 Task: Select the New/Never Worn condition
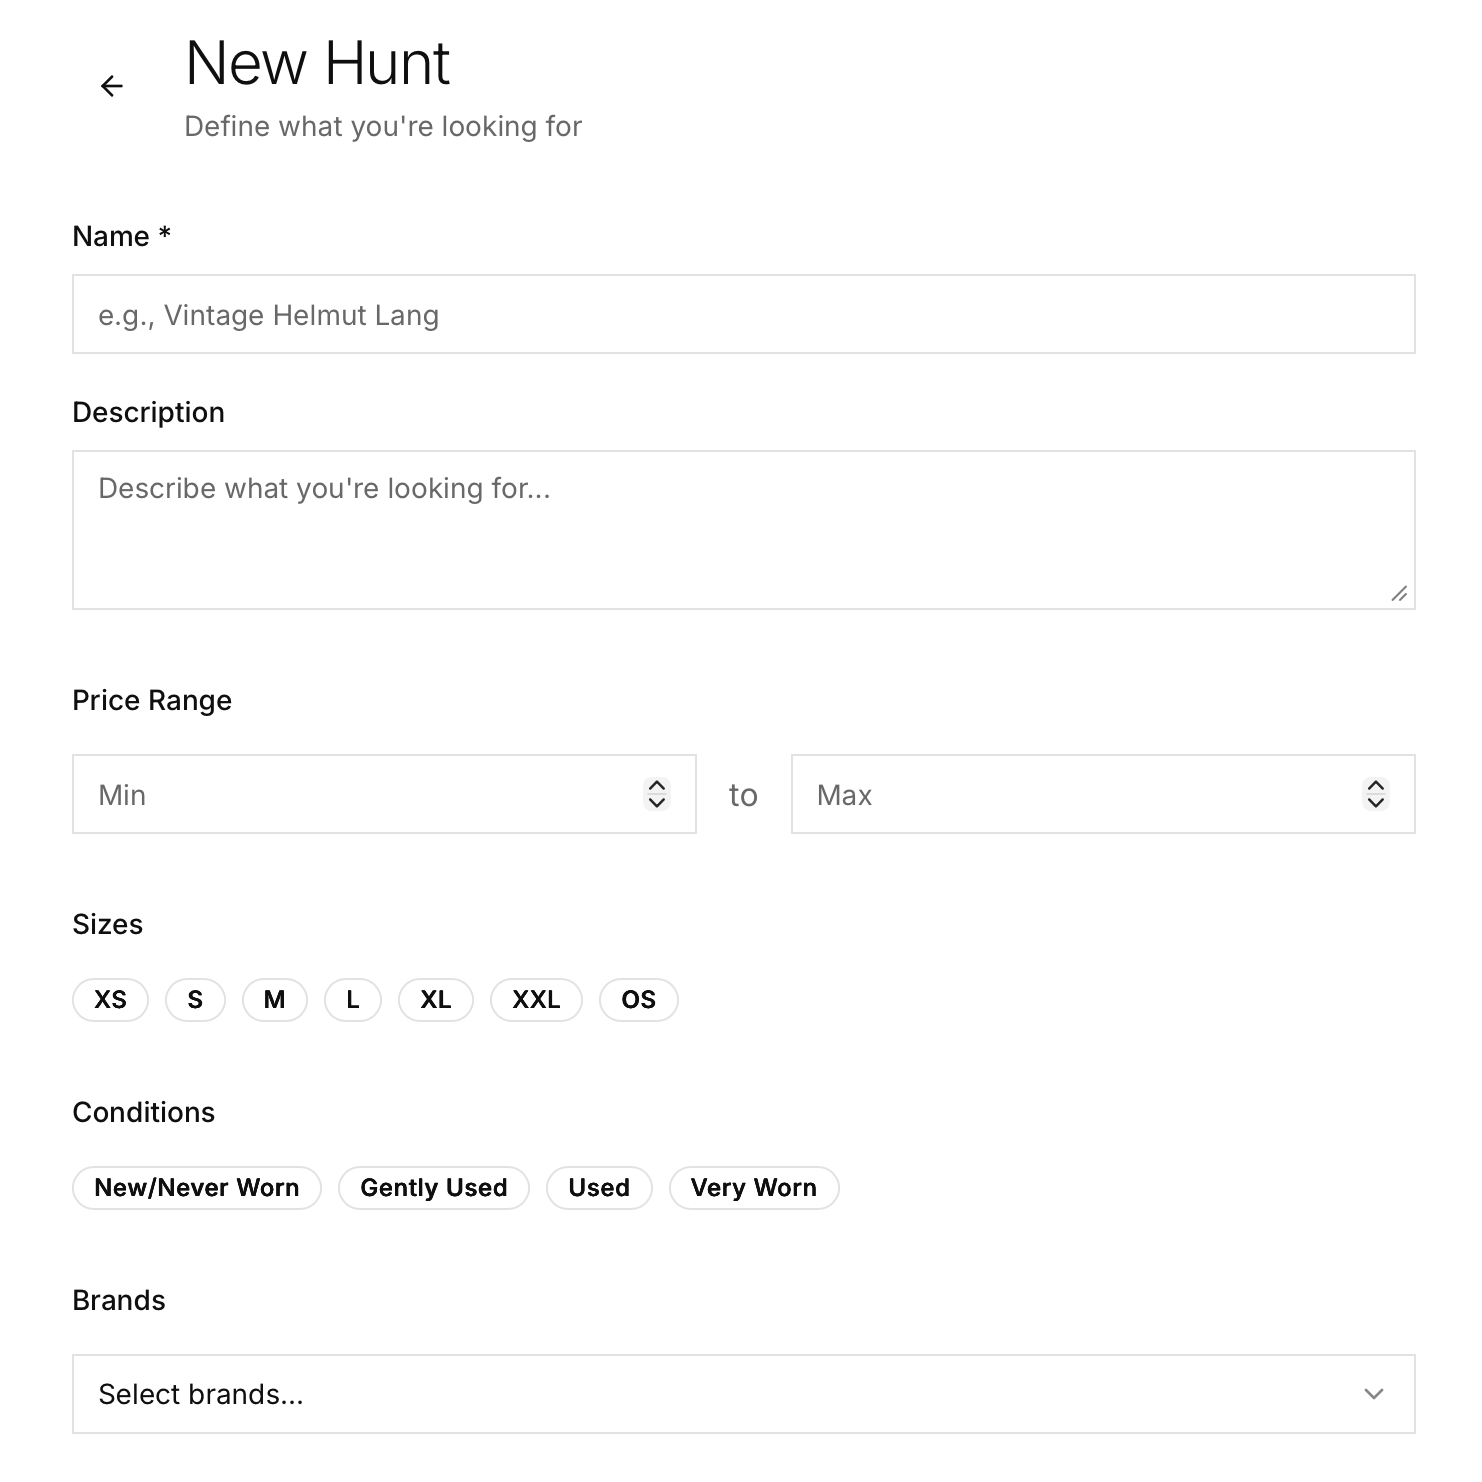point(196,1187)
